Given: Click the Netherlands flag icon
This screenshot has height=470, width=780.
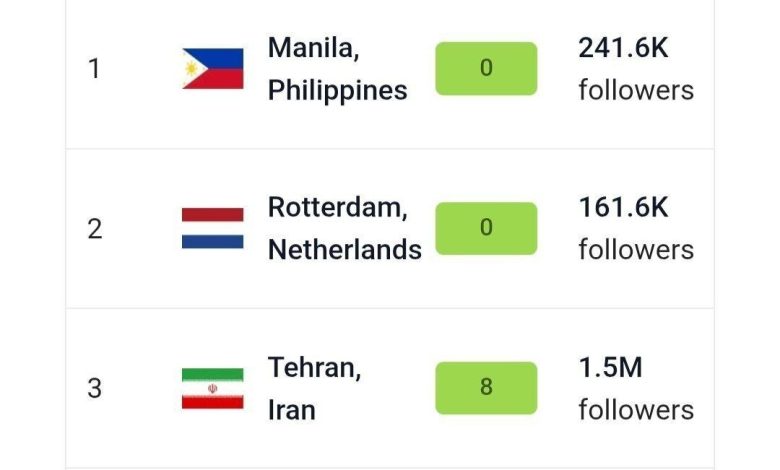Looking at the screenshot, I should pos(213,228).
